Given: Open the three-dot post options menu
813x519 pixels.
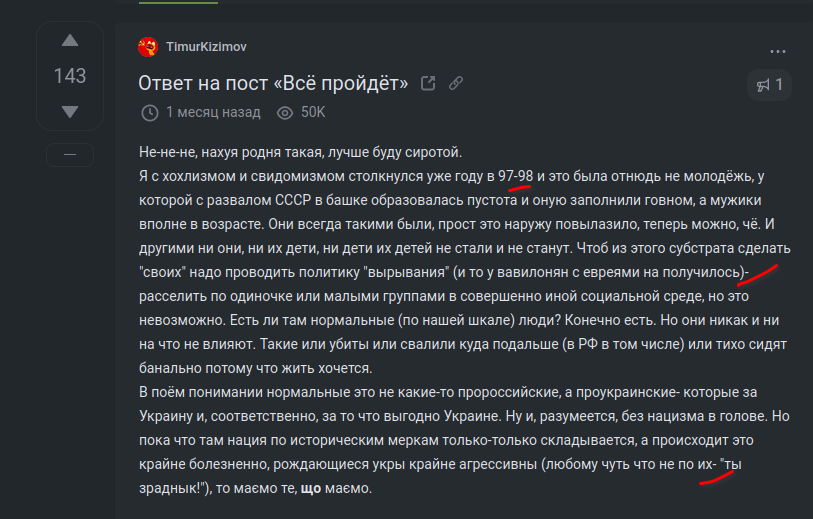Looking at the screenshot, I should (x=778, y=52).
